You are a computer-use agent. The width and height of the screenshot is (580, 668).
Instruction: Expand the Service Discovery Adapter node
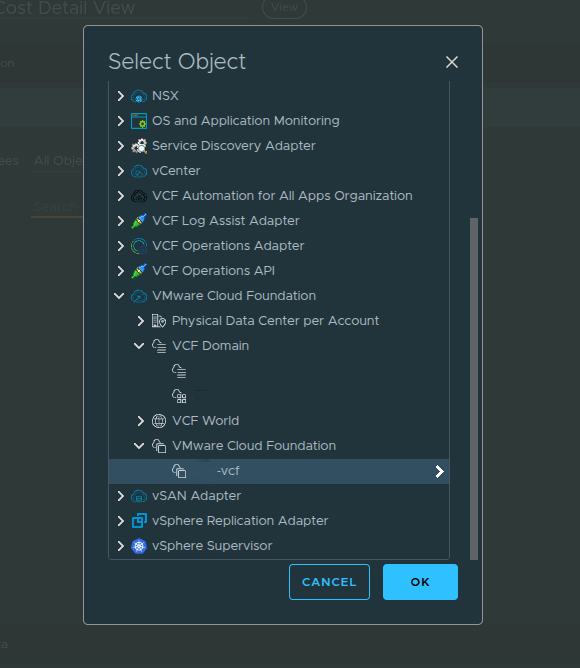(x=121, y=146)
